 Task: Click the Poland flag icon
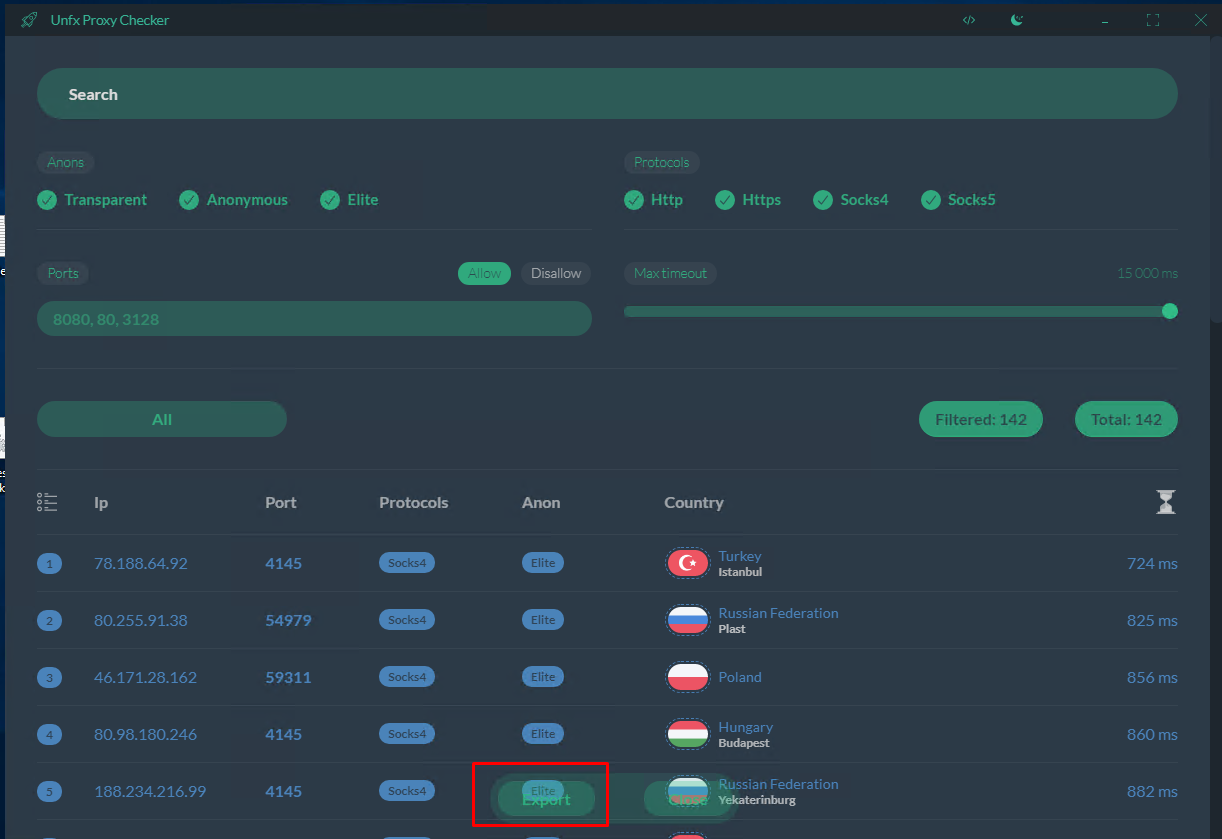(x=687, y=677)
